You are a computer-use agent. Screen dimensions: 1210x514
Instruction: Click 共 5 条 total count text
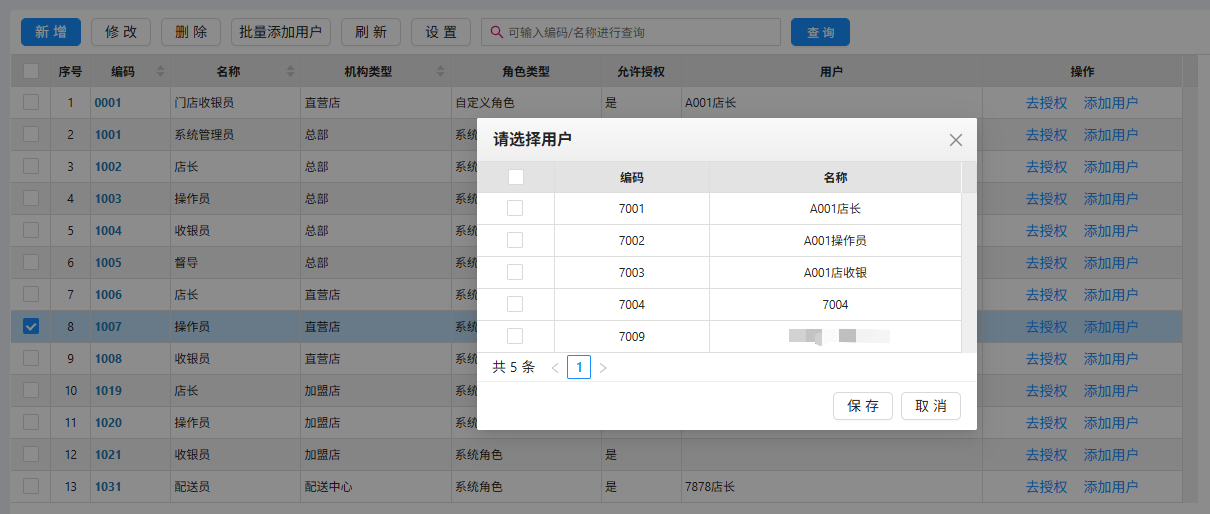click(514, 368)
